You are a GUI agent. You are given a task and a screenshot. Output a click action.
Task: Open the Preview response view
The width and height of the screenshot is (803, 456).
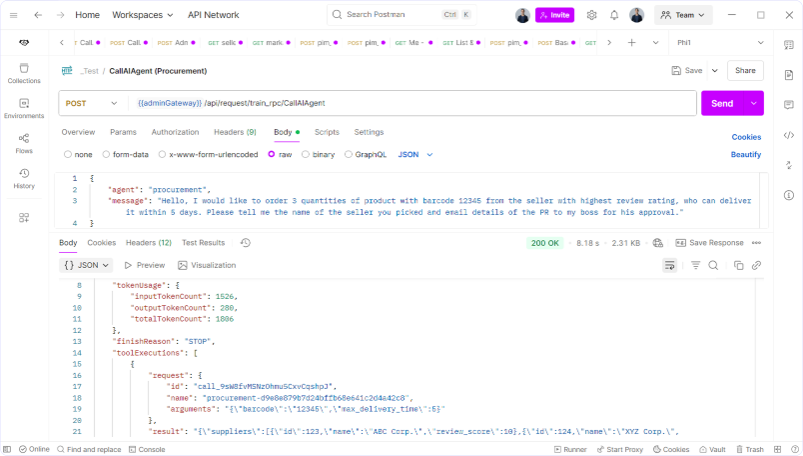pyautogui.click(x=145, y=265)
